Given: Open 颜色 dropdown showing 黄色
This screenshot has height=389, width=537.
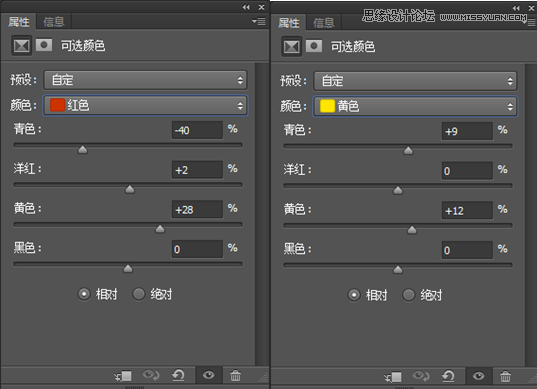Looking at the screenshot, I should (415, 106).
